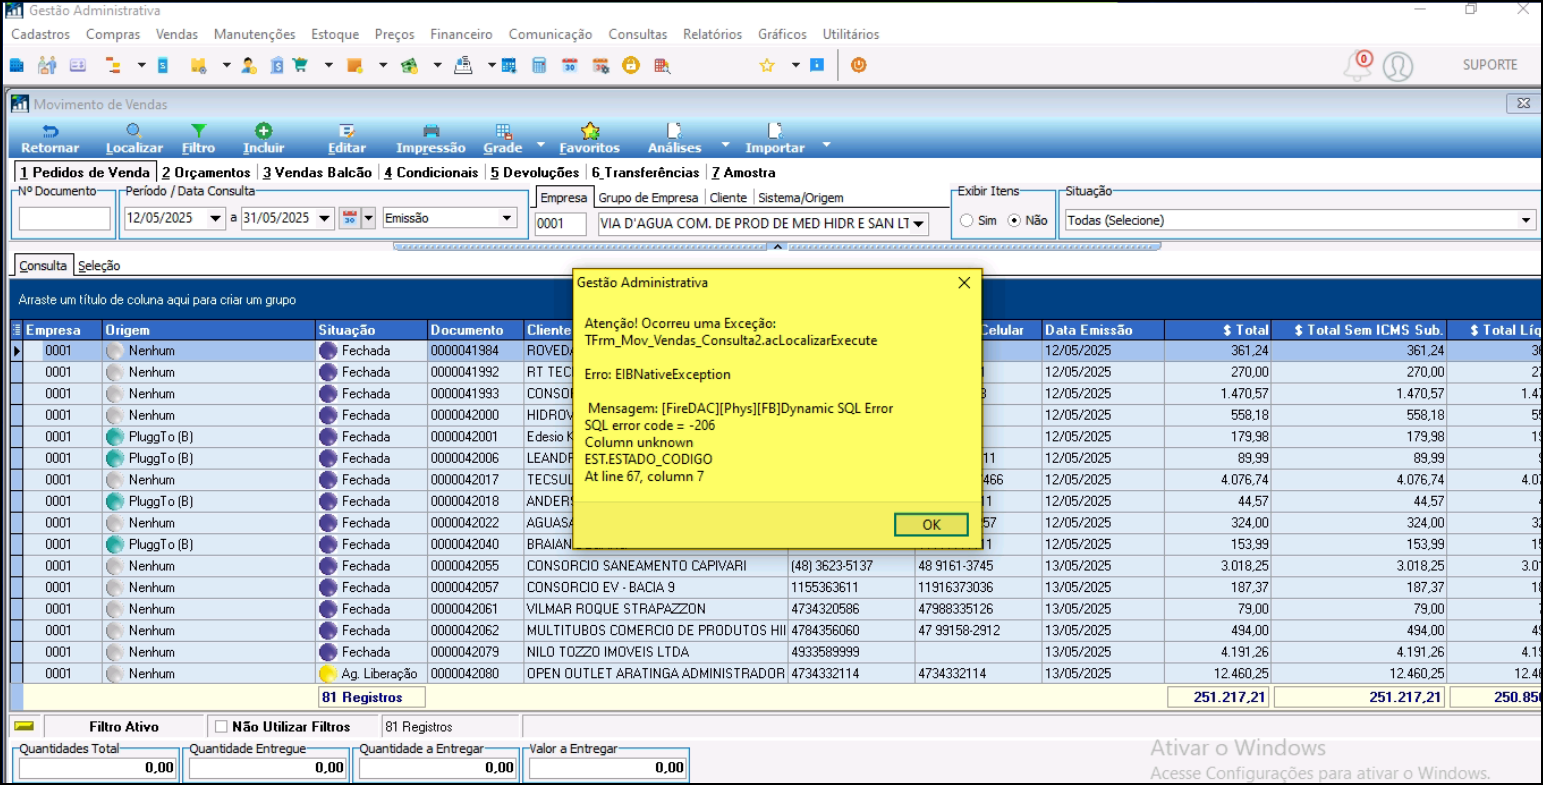Viewport: 1543px width, 785px height.
Task: Click the building with dollar sign icon
Action: 276,65
